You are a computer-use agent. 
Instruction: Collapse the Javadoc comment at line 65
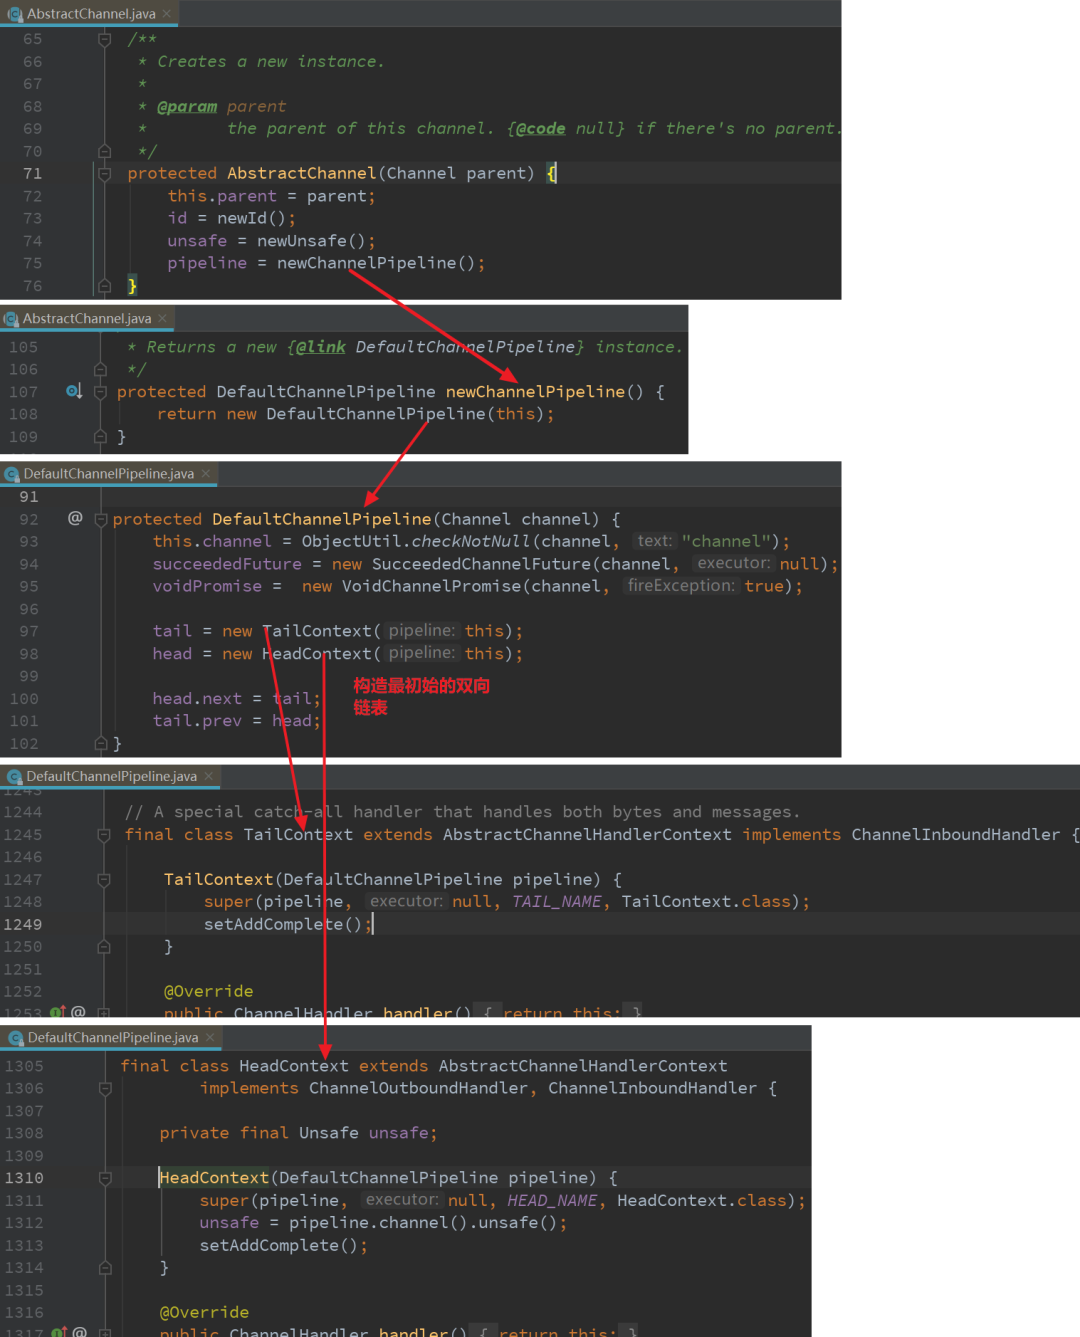104,39
